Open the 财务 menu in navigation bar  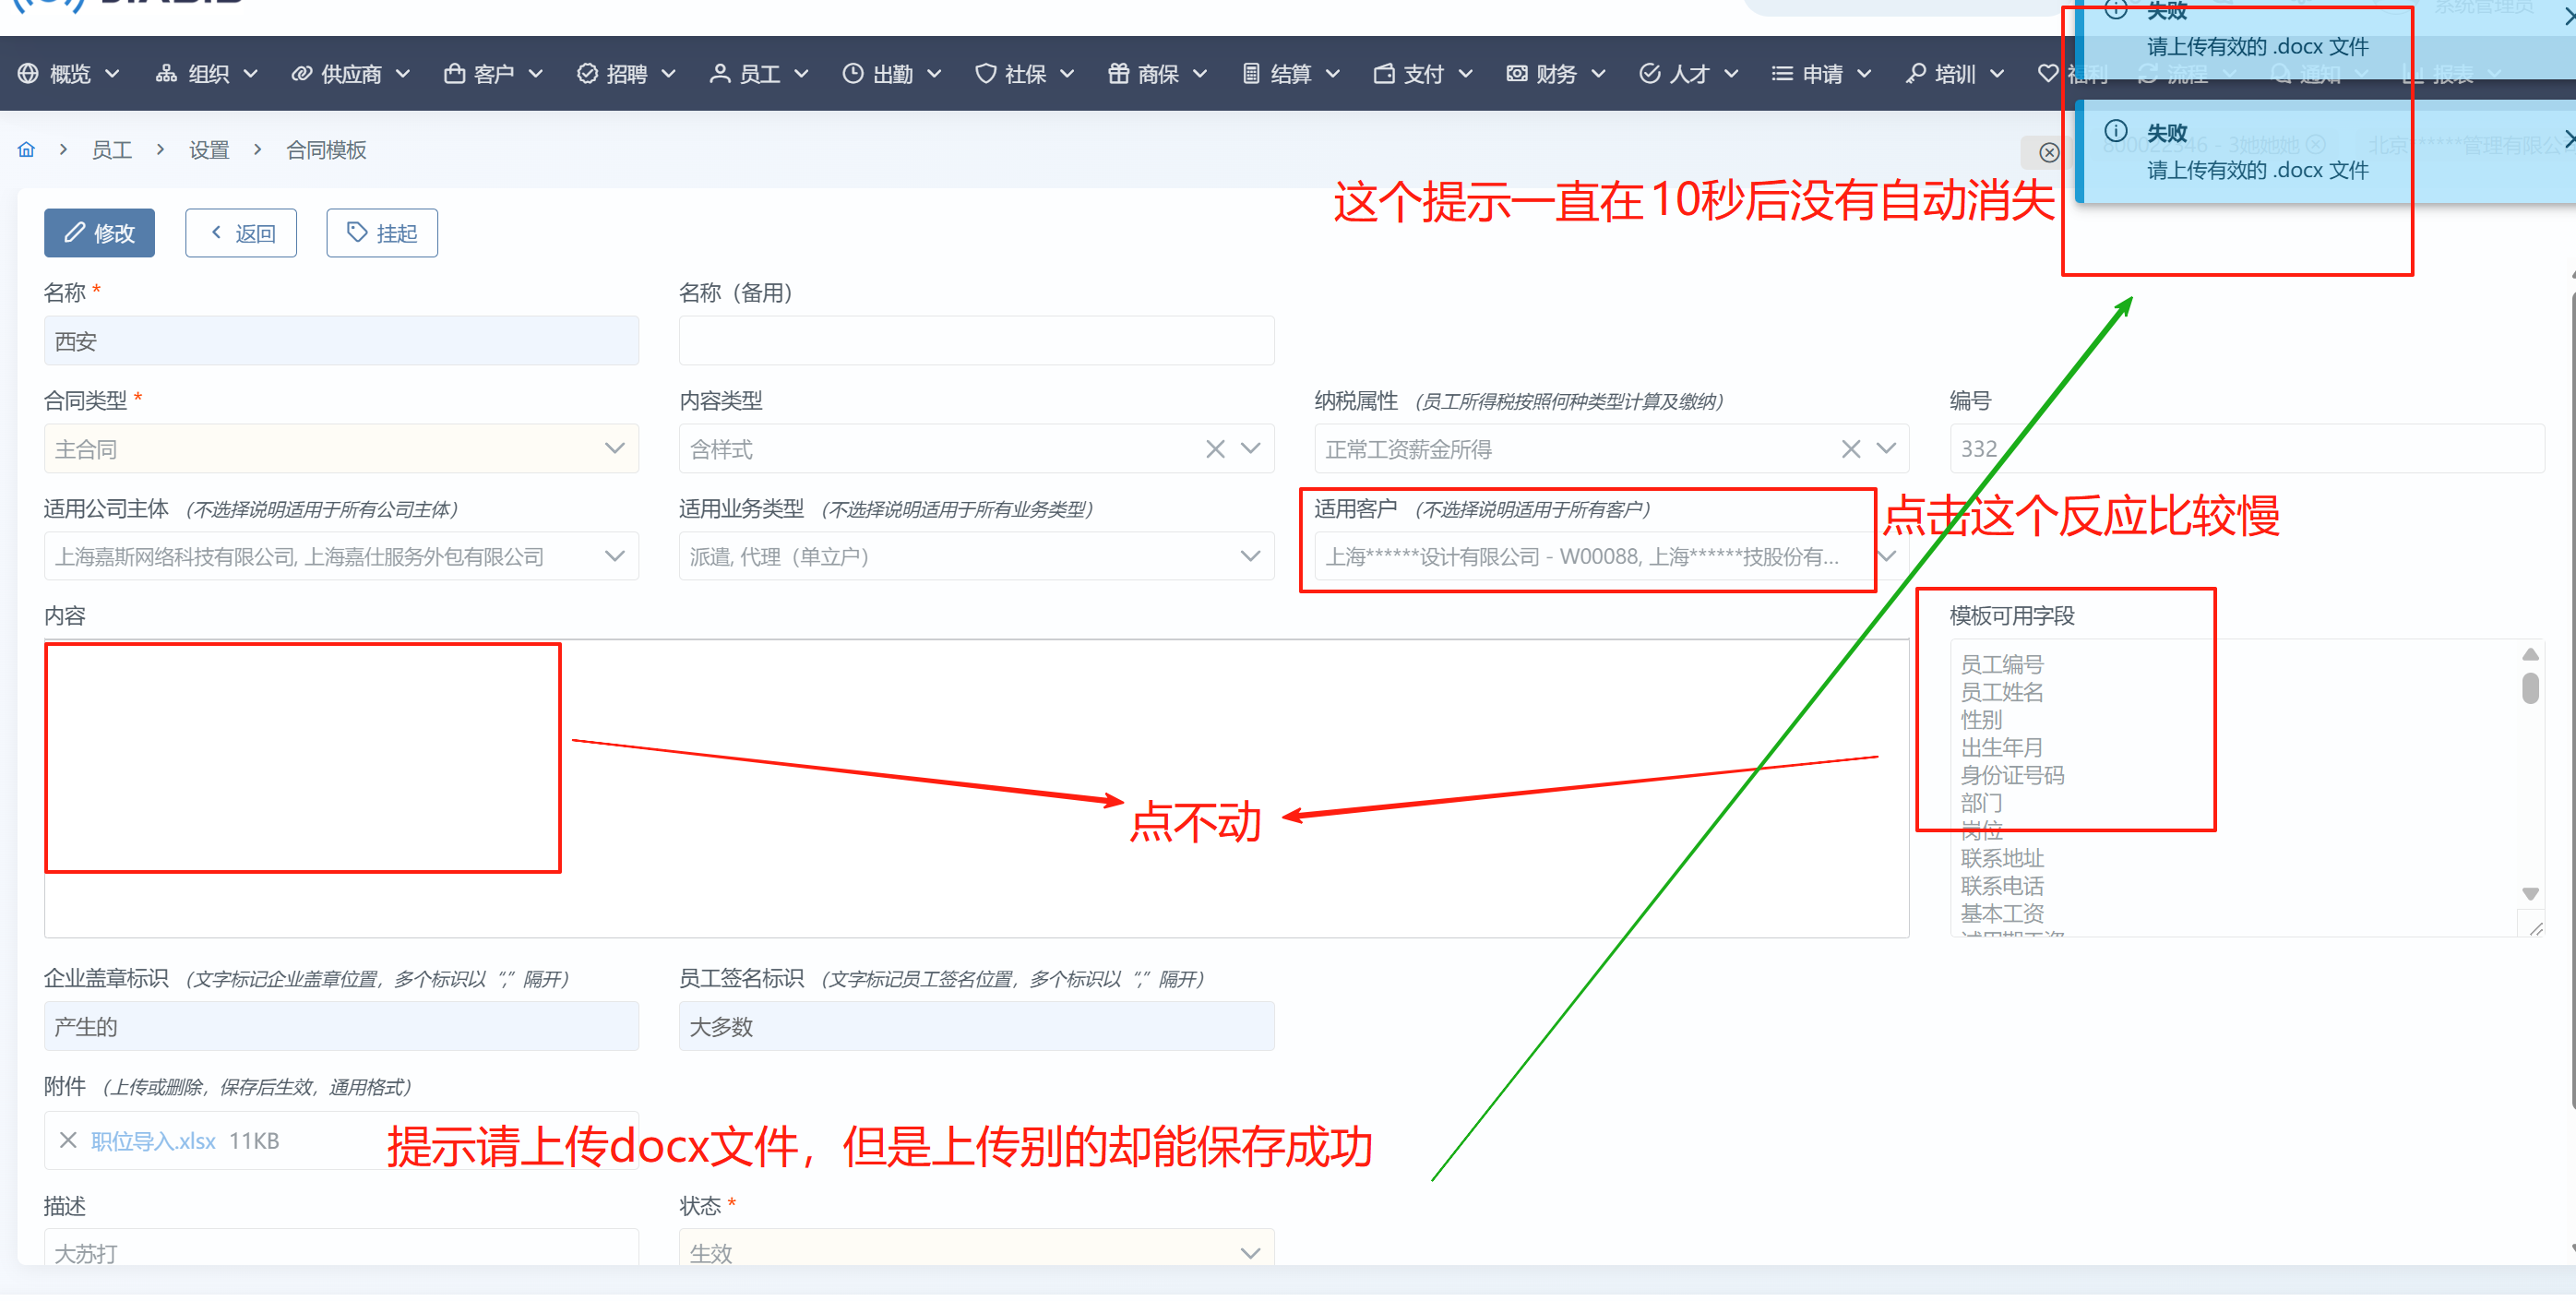(x=1556, y=74)
